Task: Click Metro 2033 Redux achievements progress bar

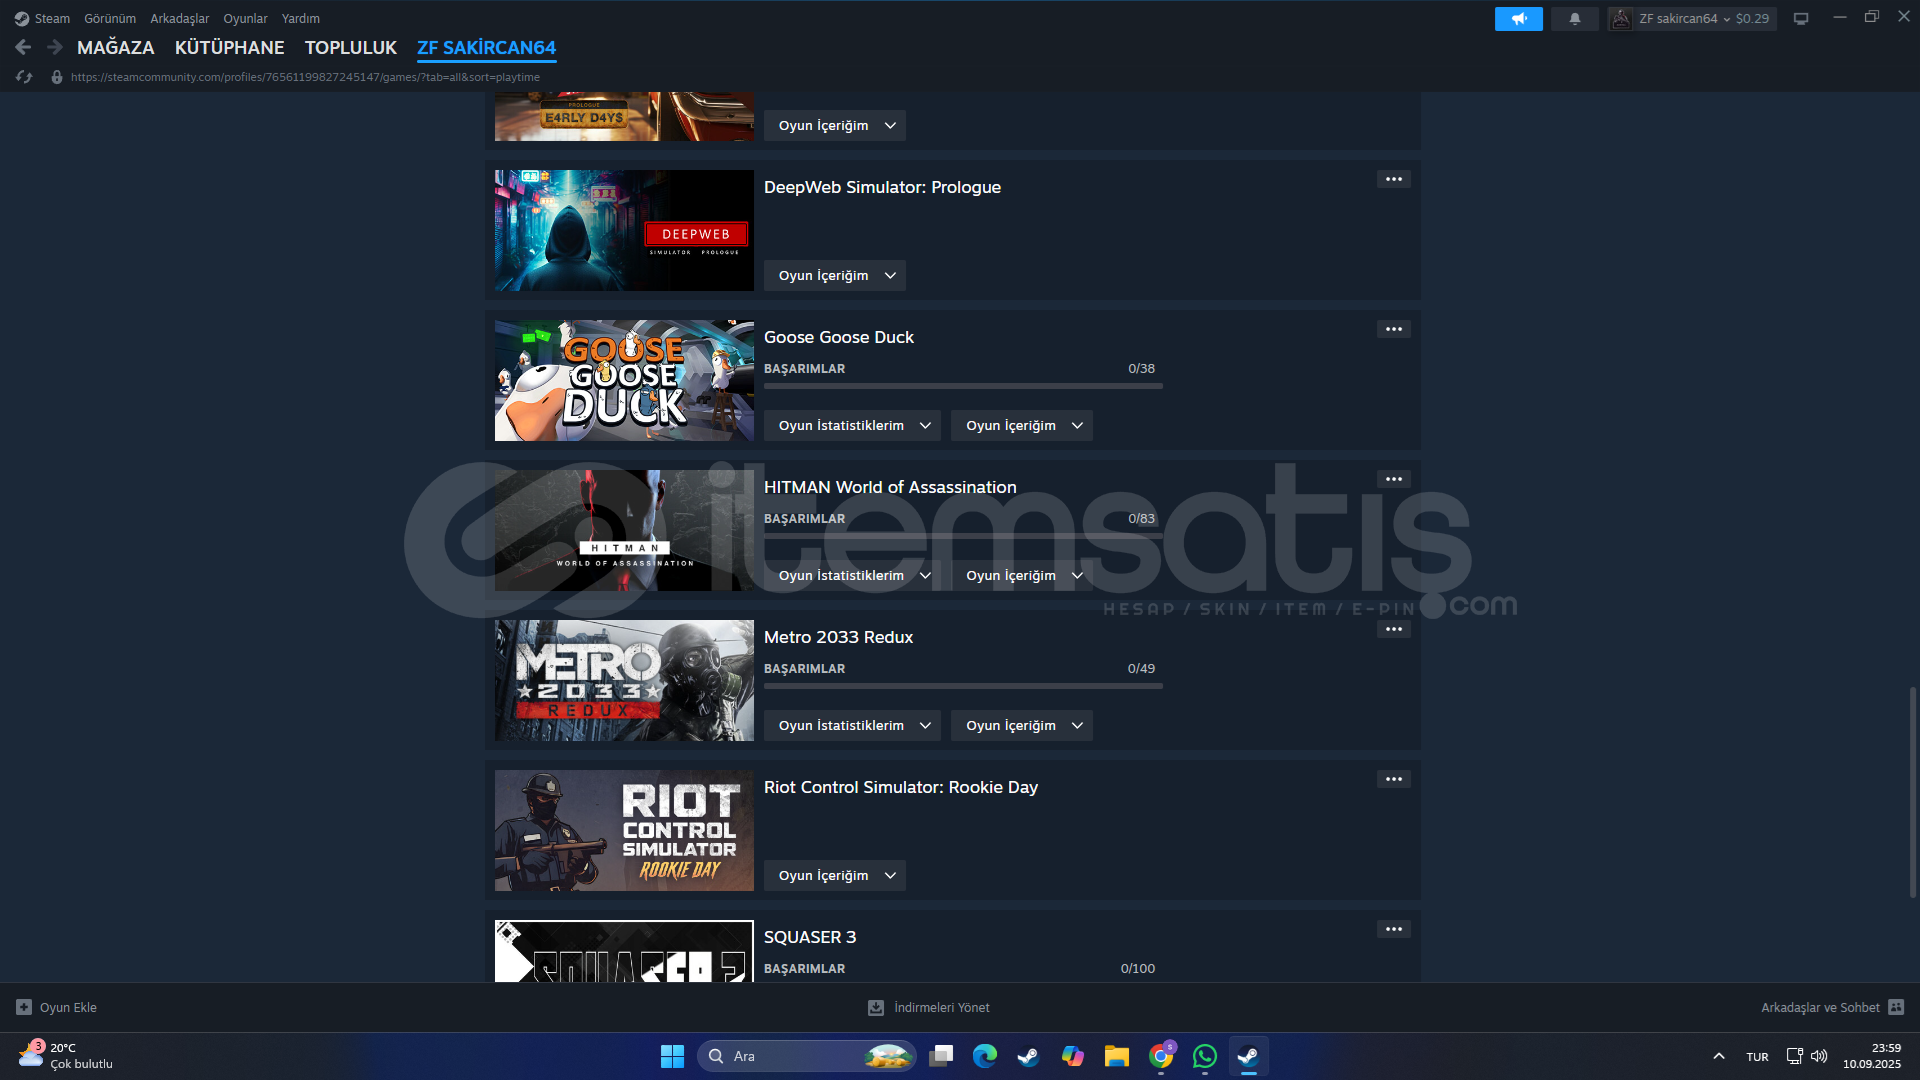Action: [963, 686]
